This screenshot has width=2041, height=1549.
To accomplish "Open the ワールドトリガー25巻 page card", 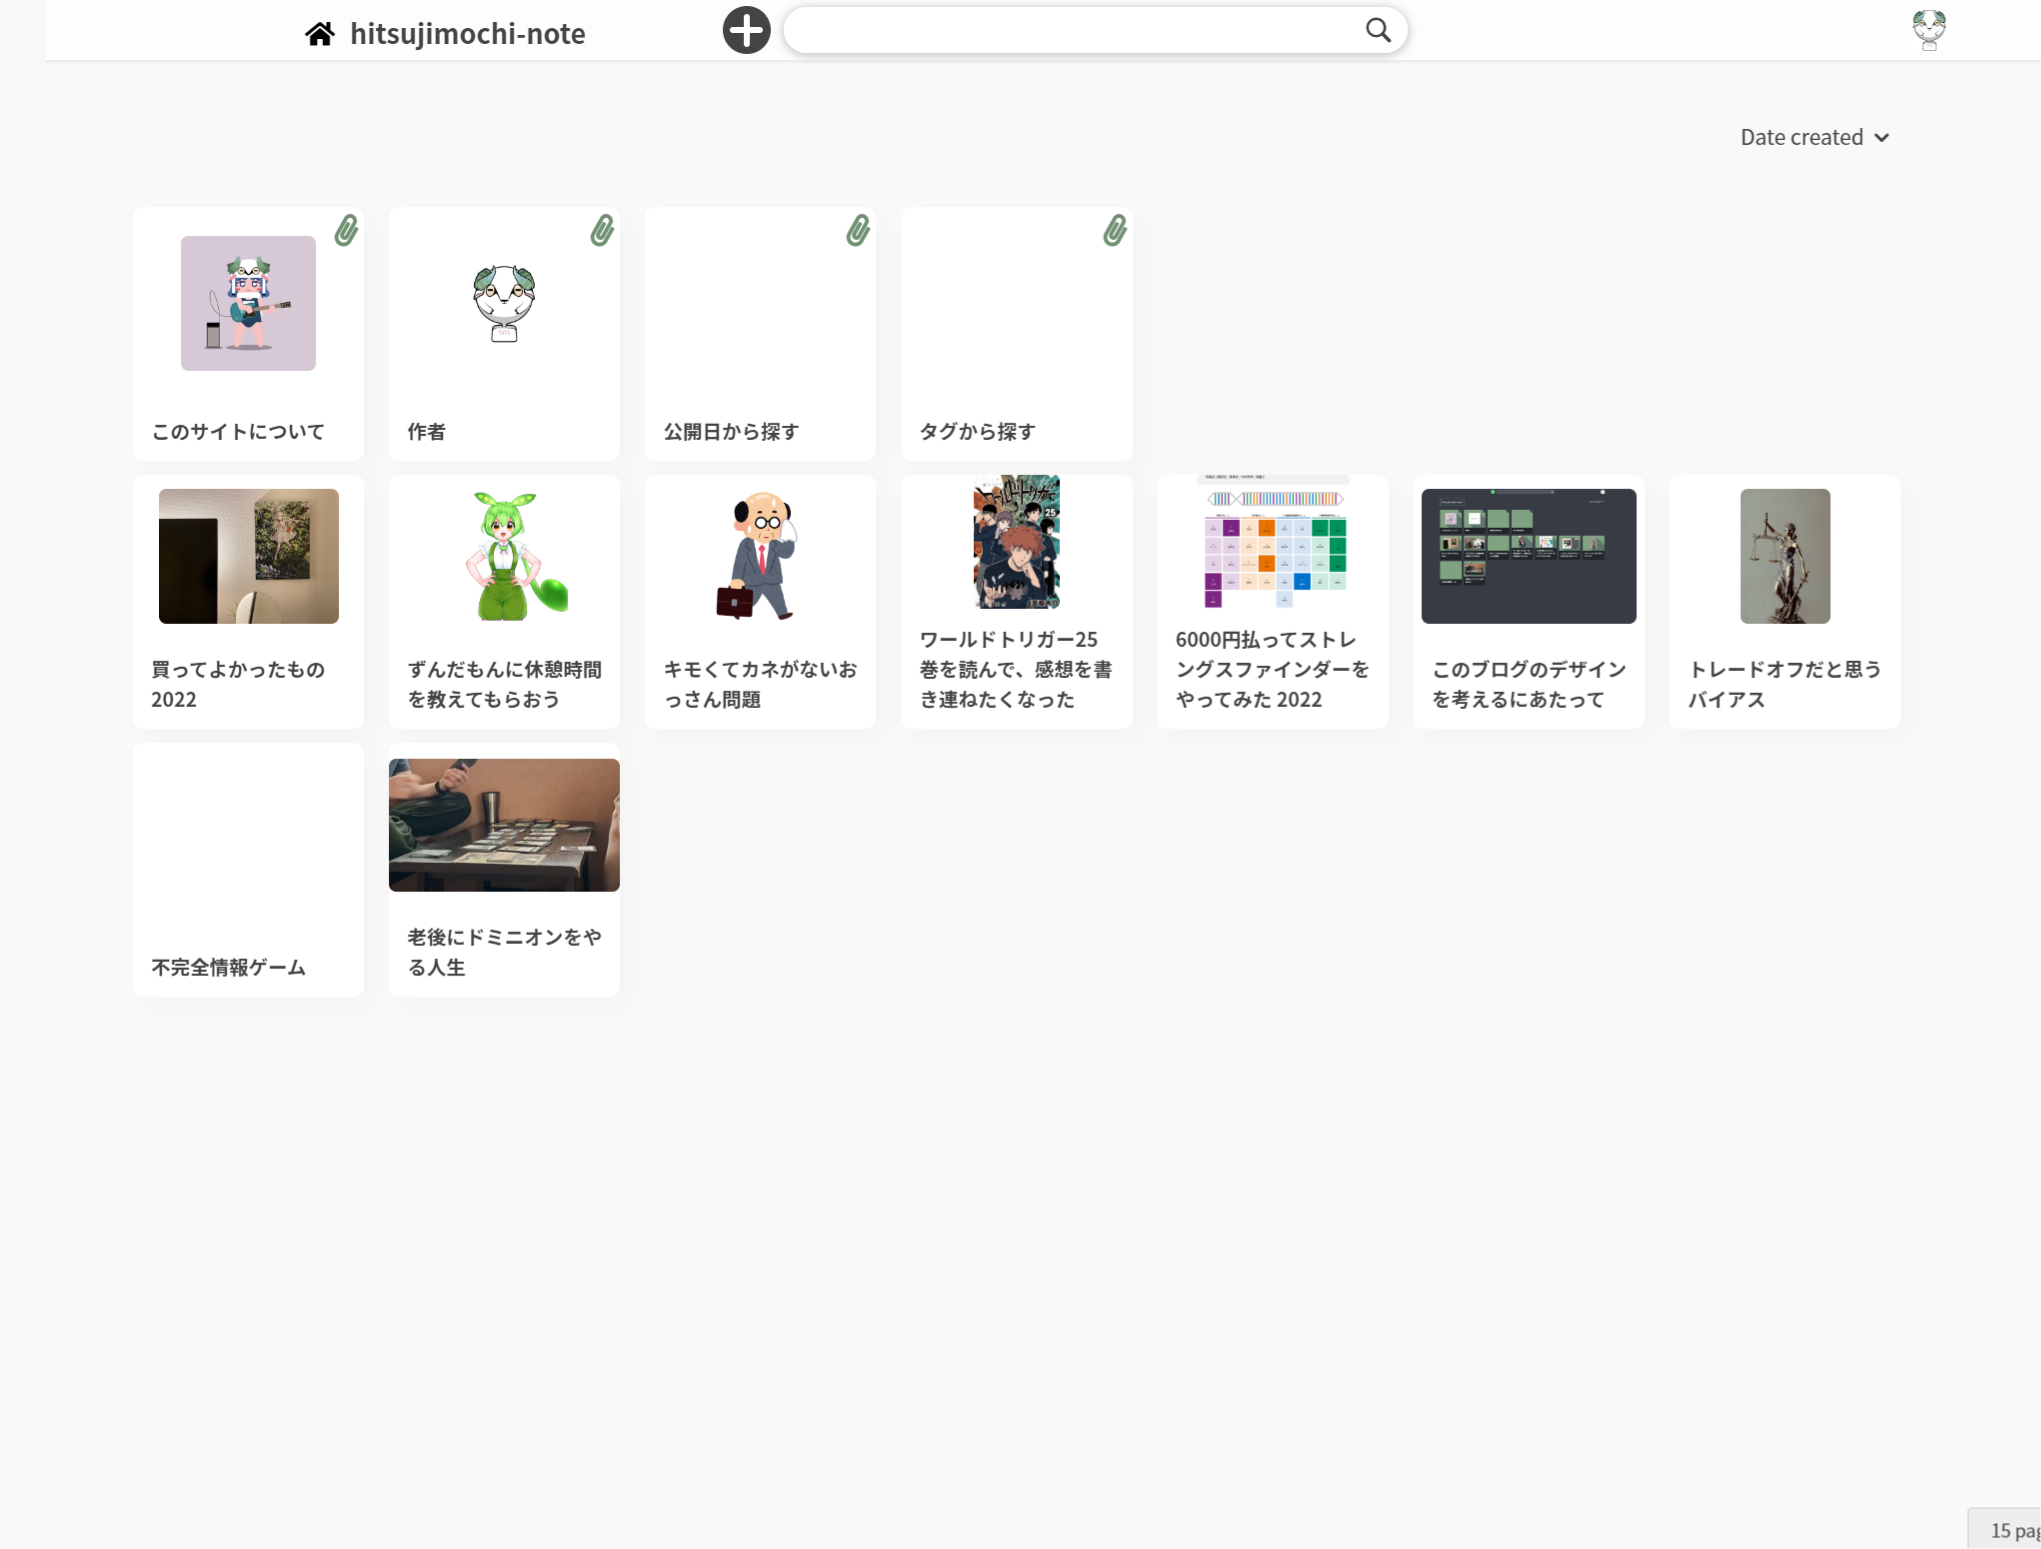I will pos(1016,601).
